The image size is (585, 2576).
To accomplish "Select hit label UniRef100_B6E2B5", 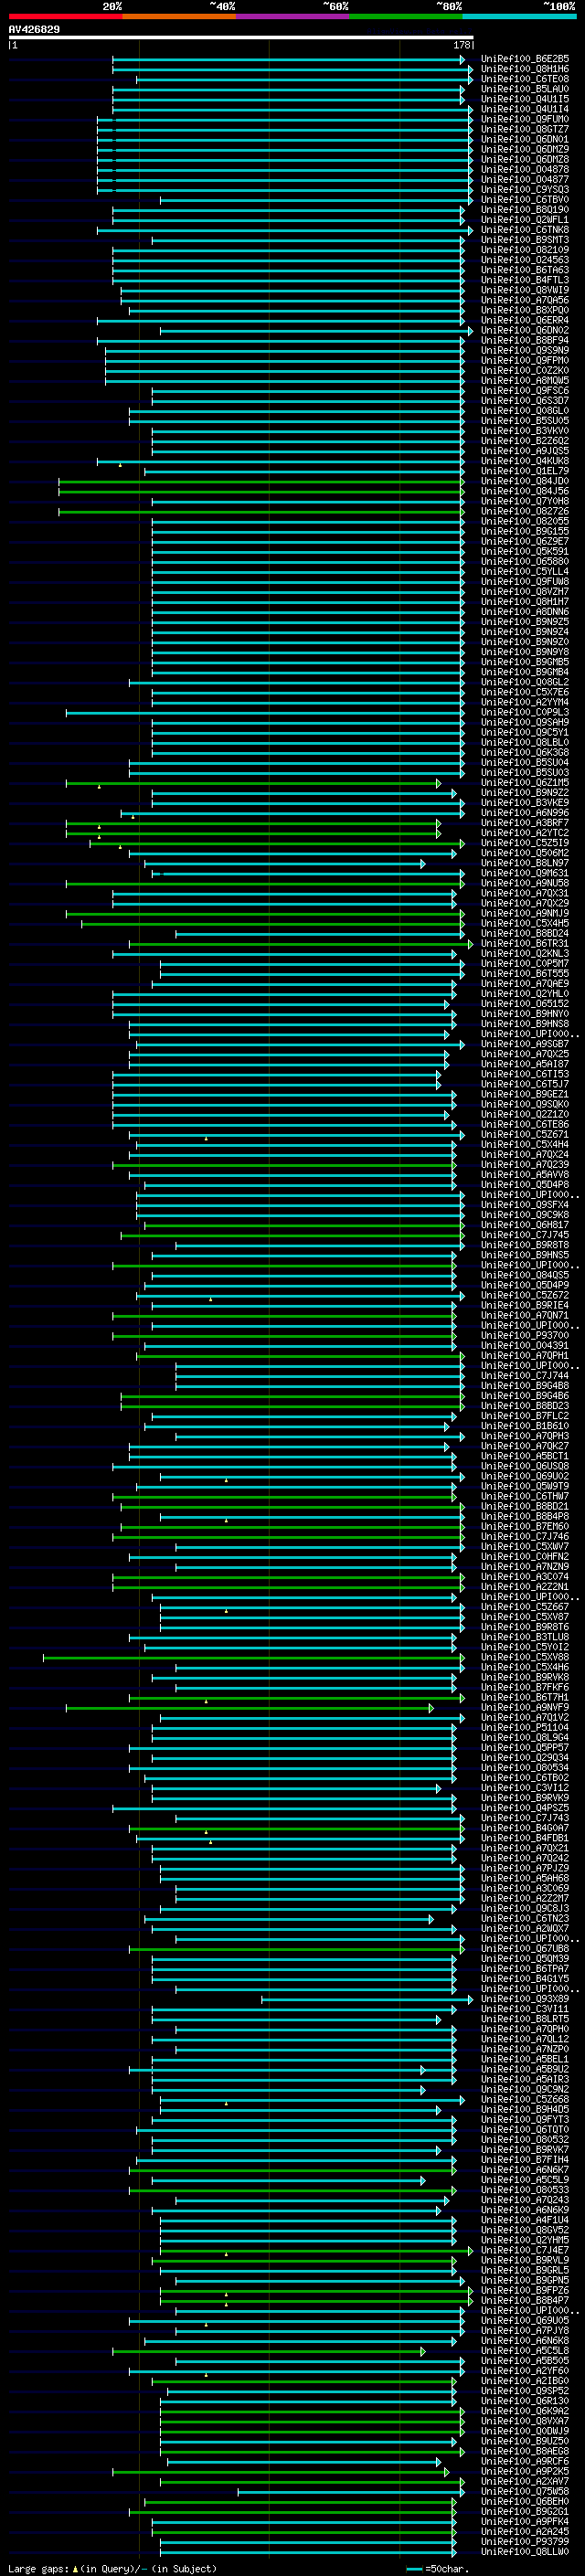I will tap(525, 59).
